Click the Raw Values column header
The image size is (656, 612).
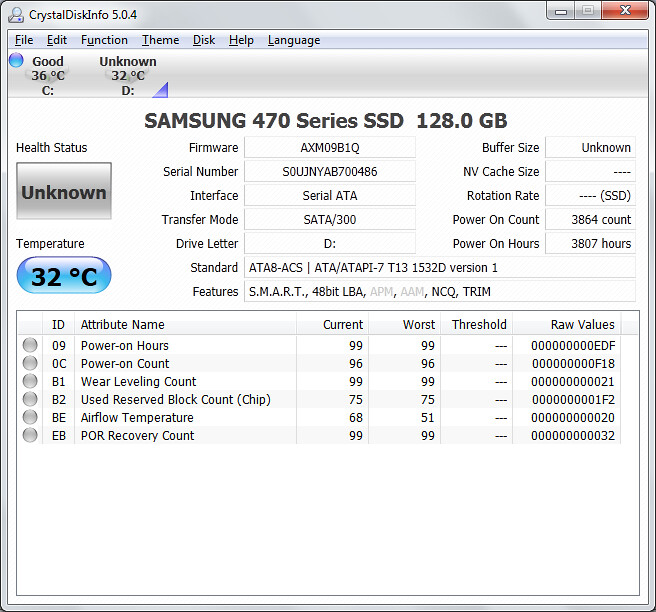[x=567, y=325]
